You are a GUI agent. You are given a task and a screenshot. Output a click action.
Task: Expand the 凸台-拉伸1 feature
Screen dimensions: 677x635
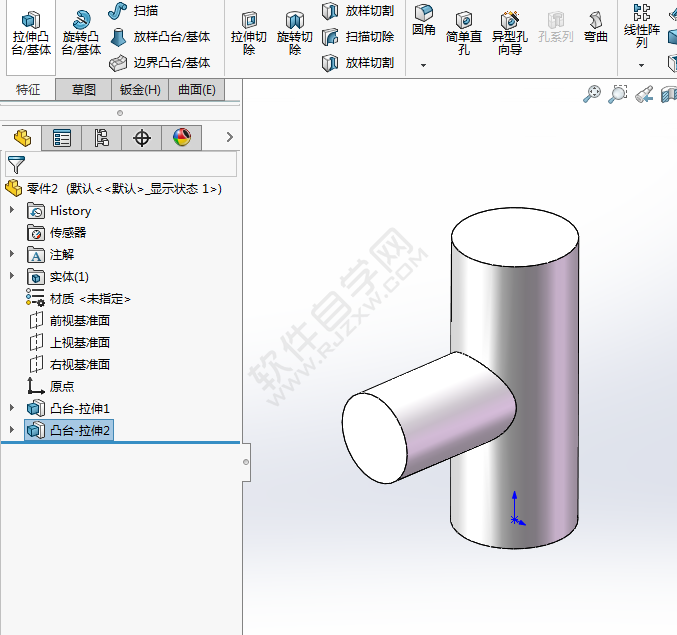12,408
